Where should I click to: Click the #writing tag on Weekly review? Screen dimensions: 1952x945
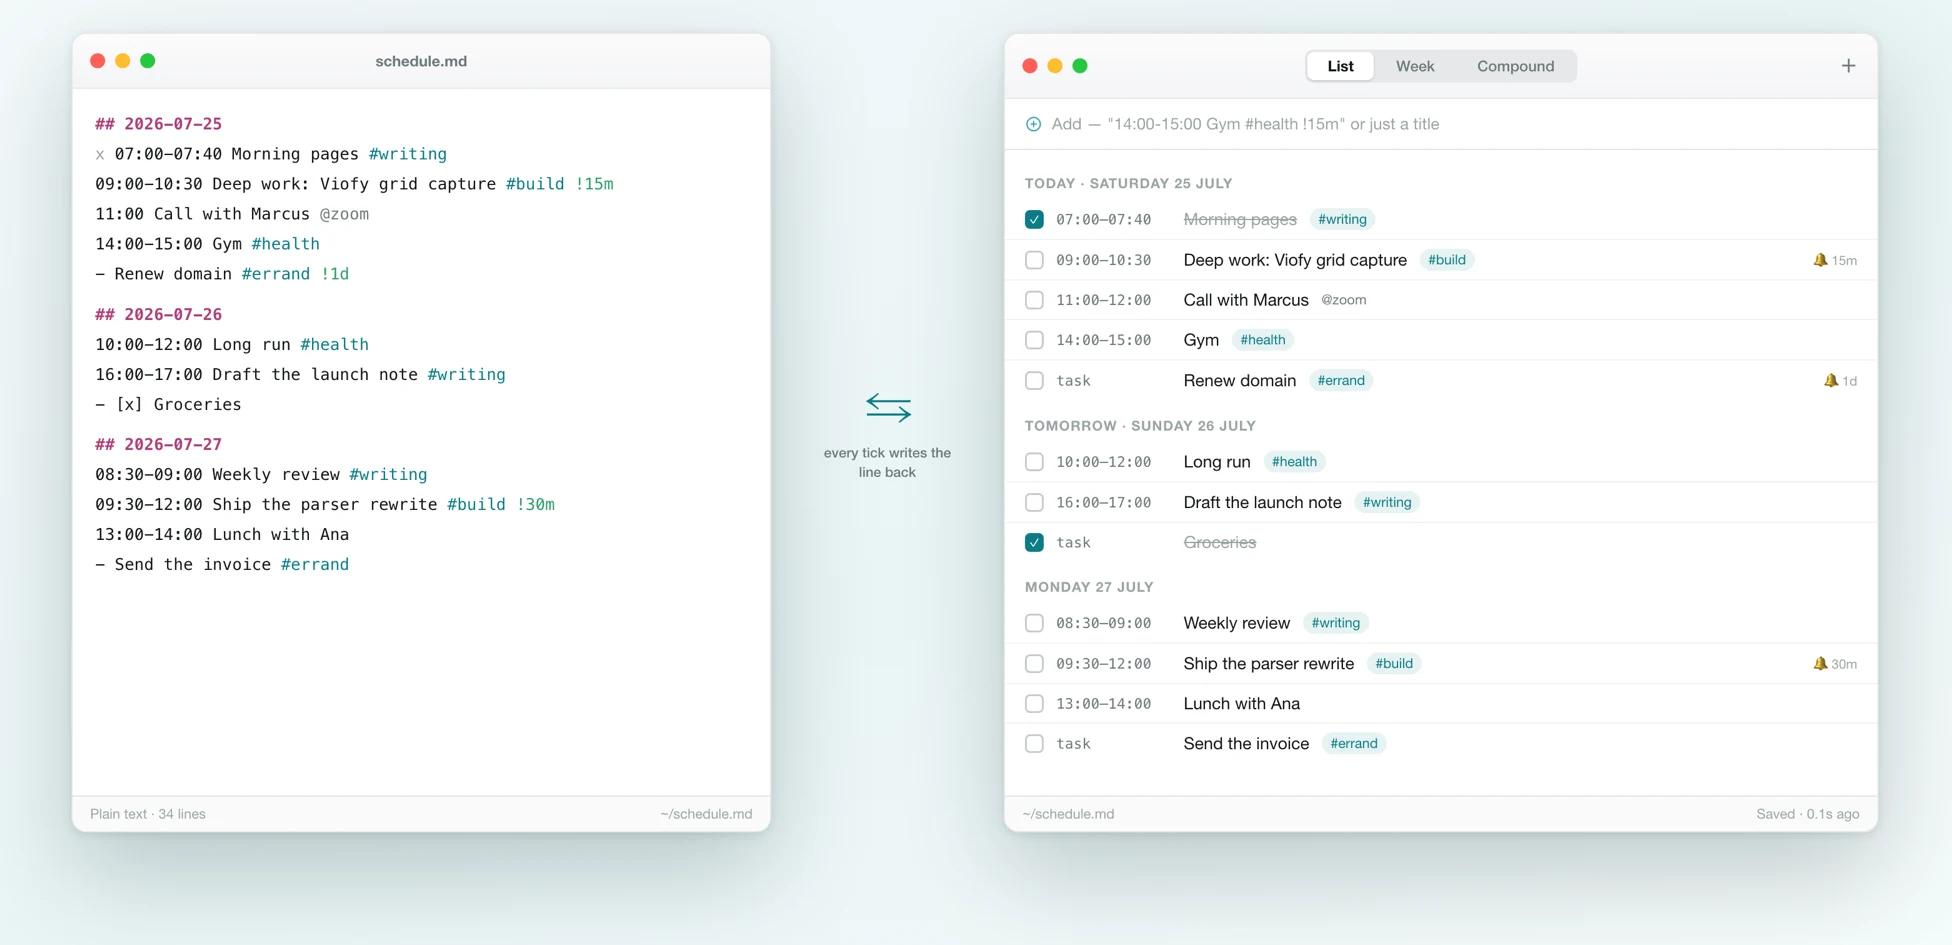[x=1336, y=623]
